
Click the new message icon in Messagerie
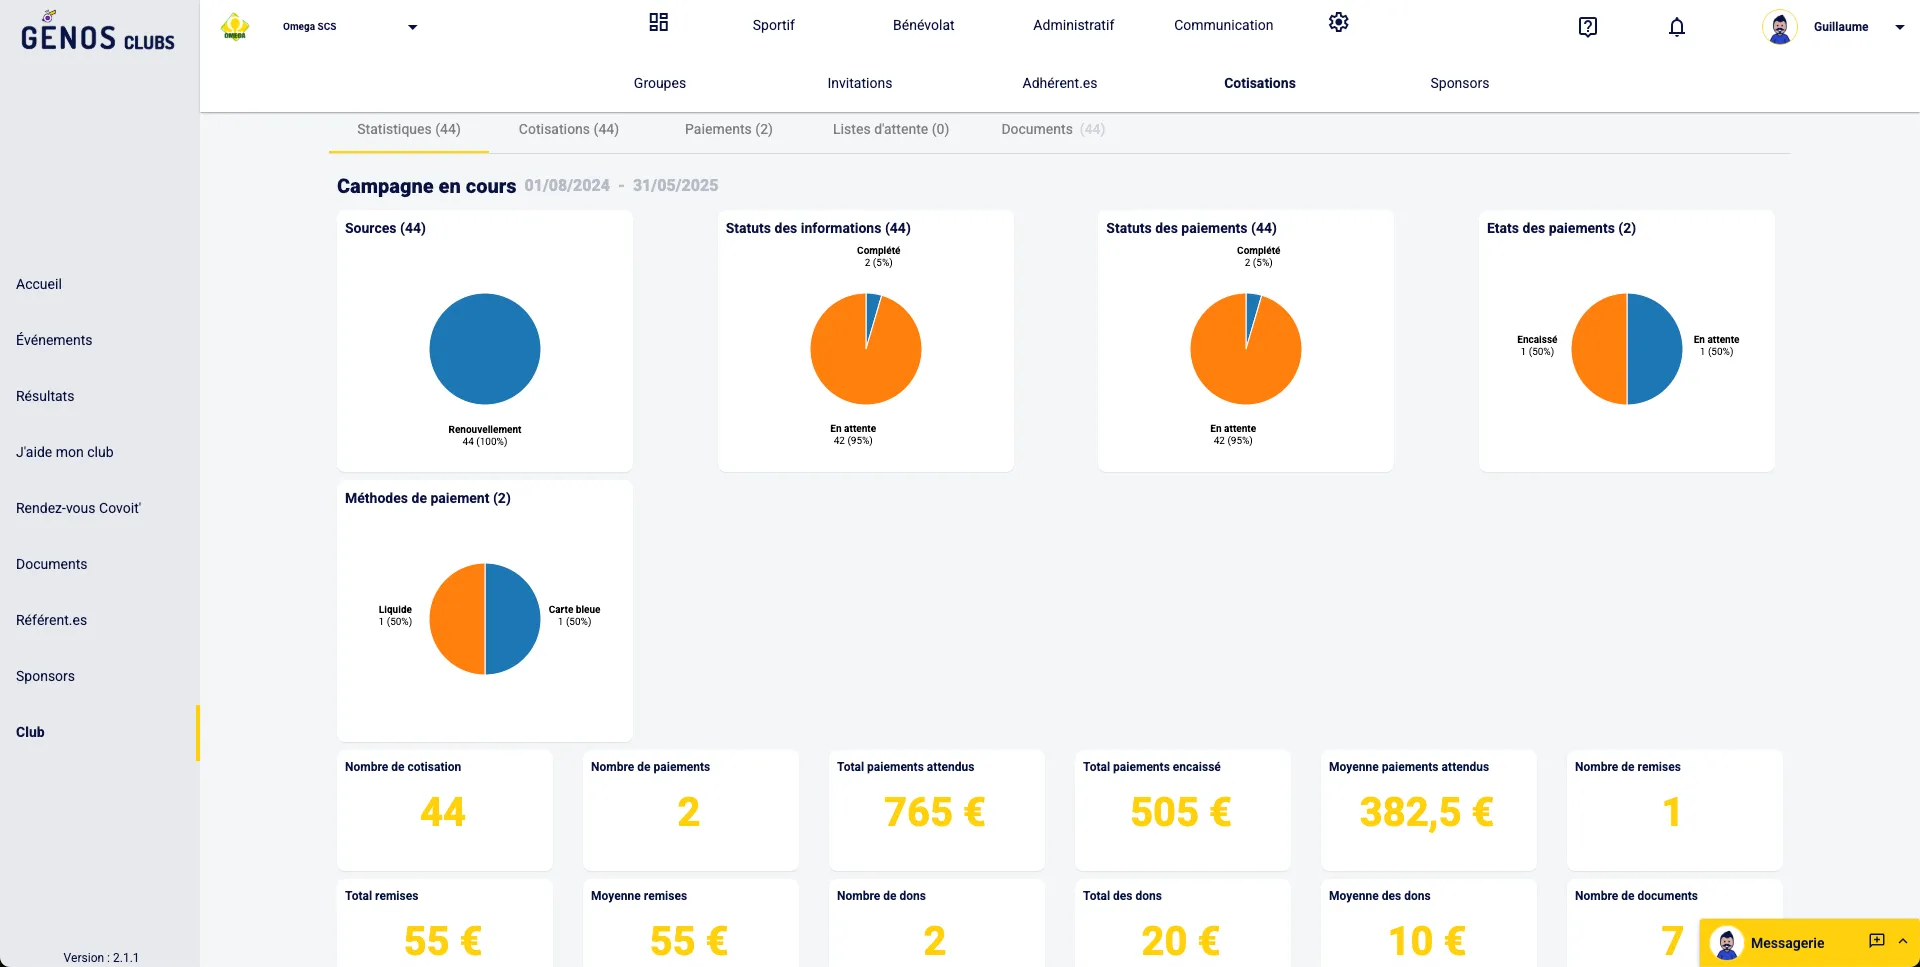1876,941
